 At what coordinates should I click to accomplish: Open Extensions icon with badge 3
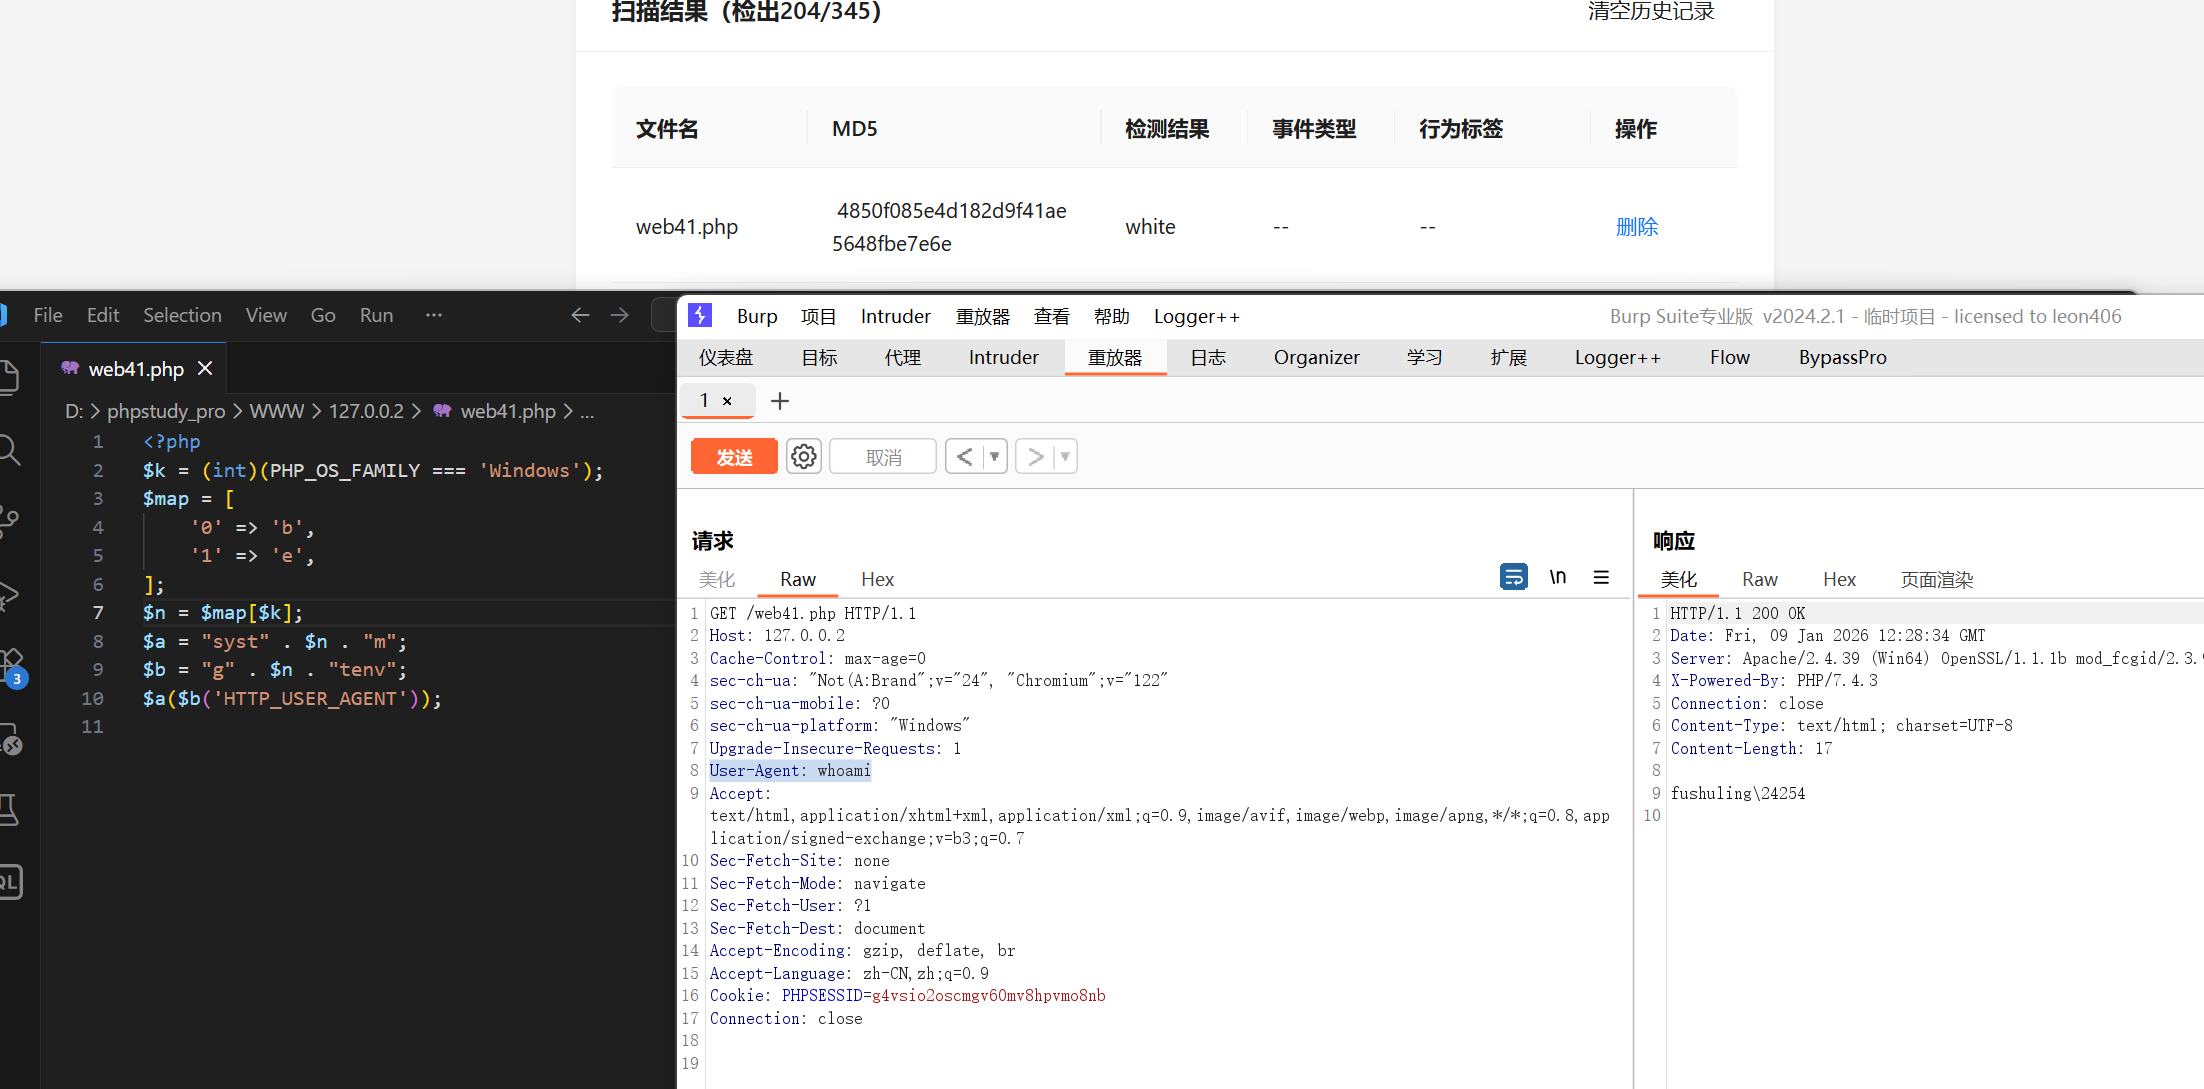10,665
